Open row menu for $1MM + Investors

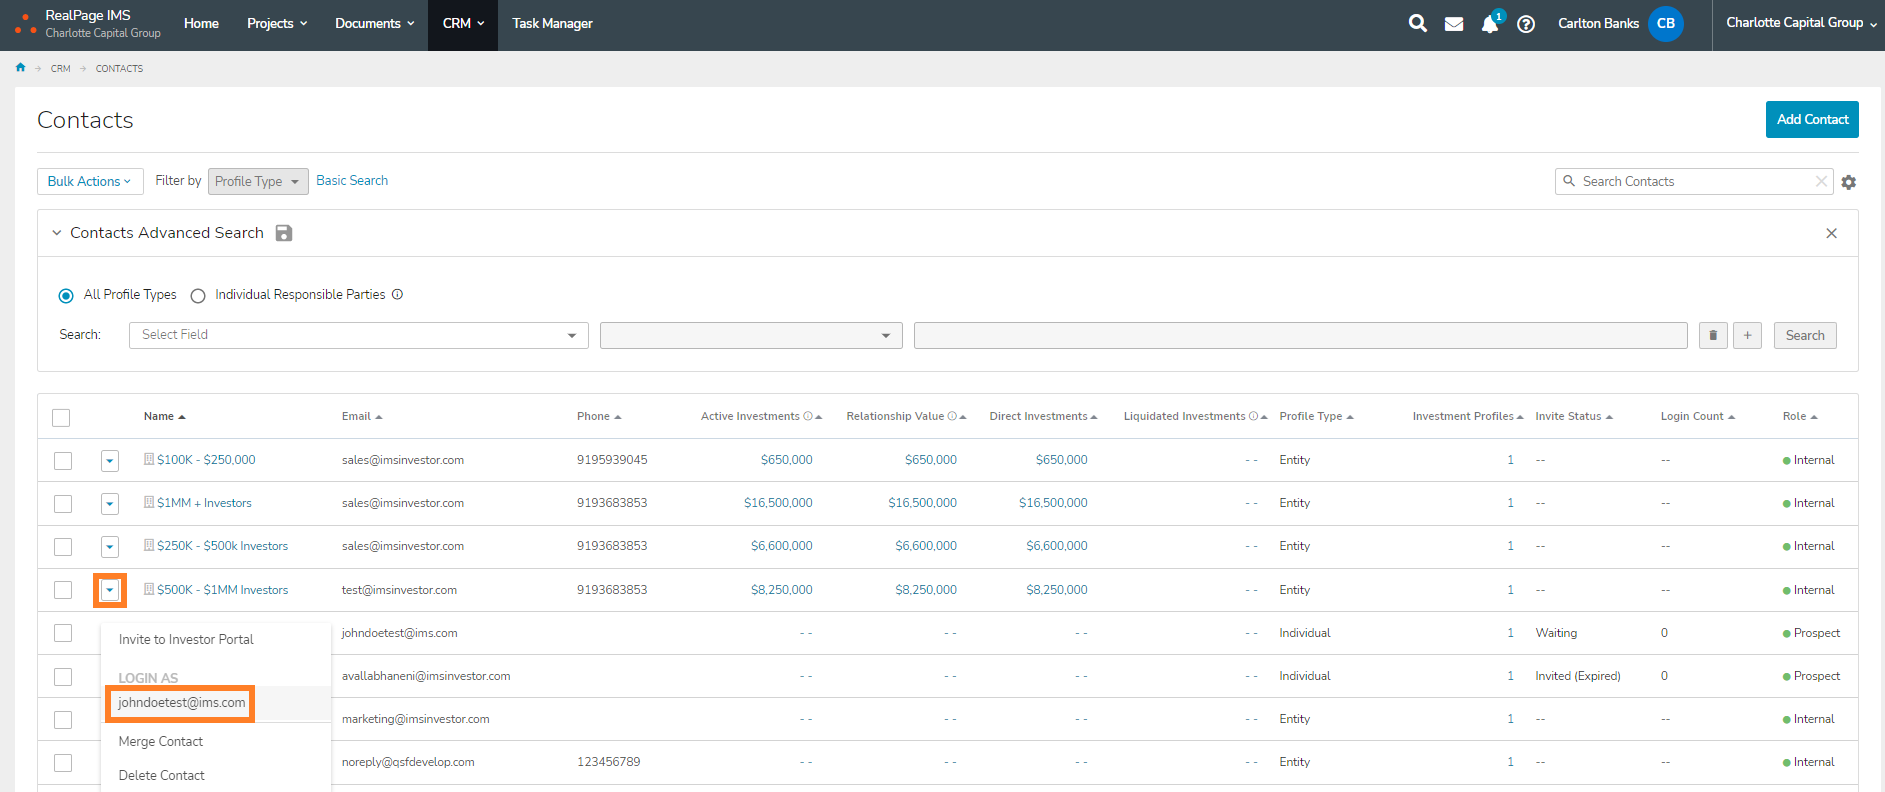110,504
